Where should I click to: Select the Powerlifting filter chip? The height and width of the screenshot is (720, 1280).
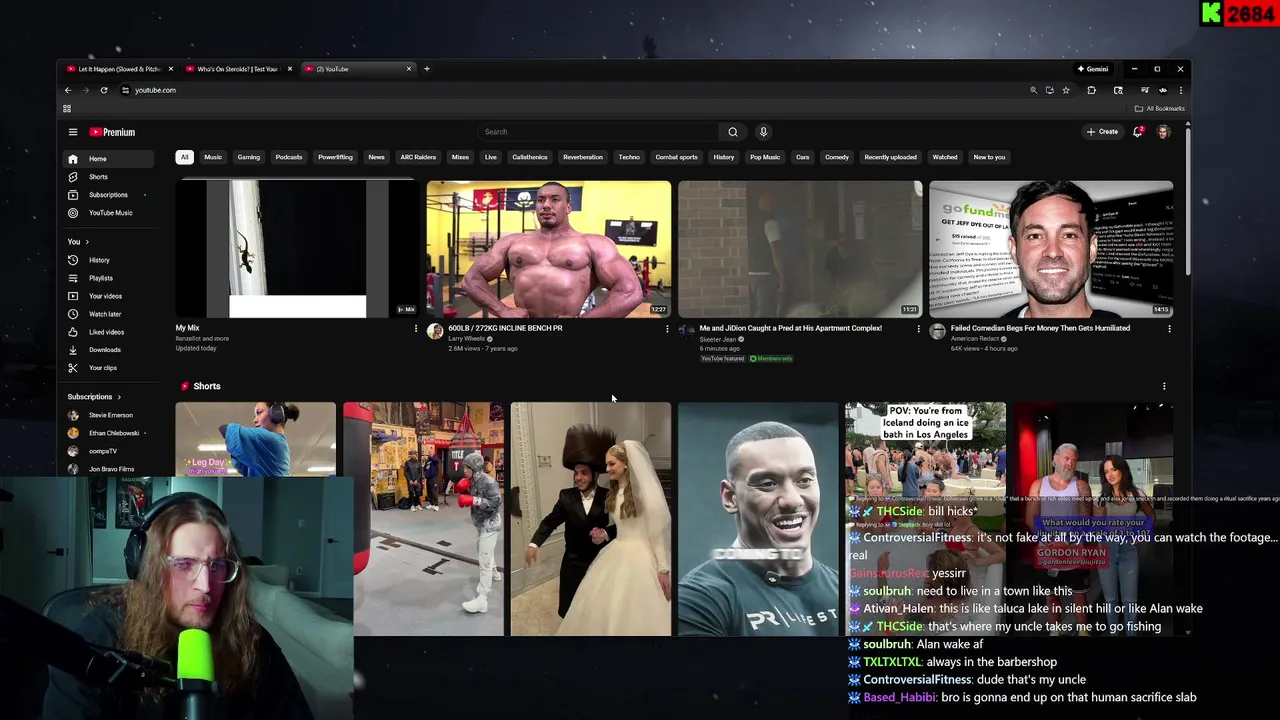tap(335, 157)
